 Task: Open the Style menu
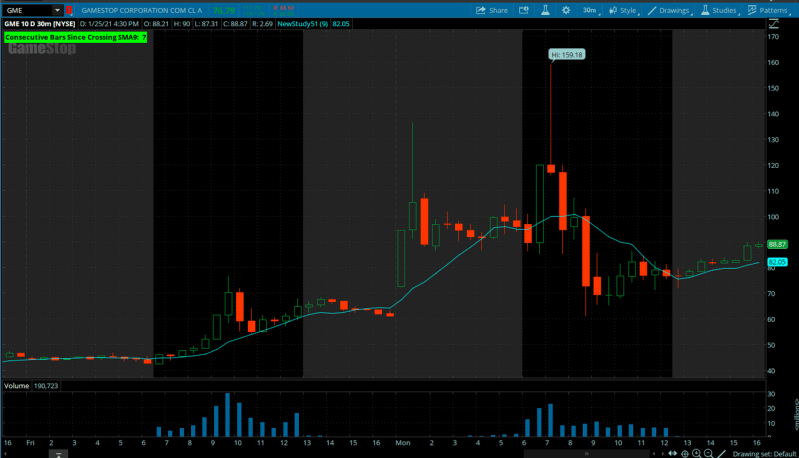pos(623,10)
